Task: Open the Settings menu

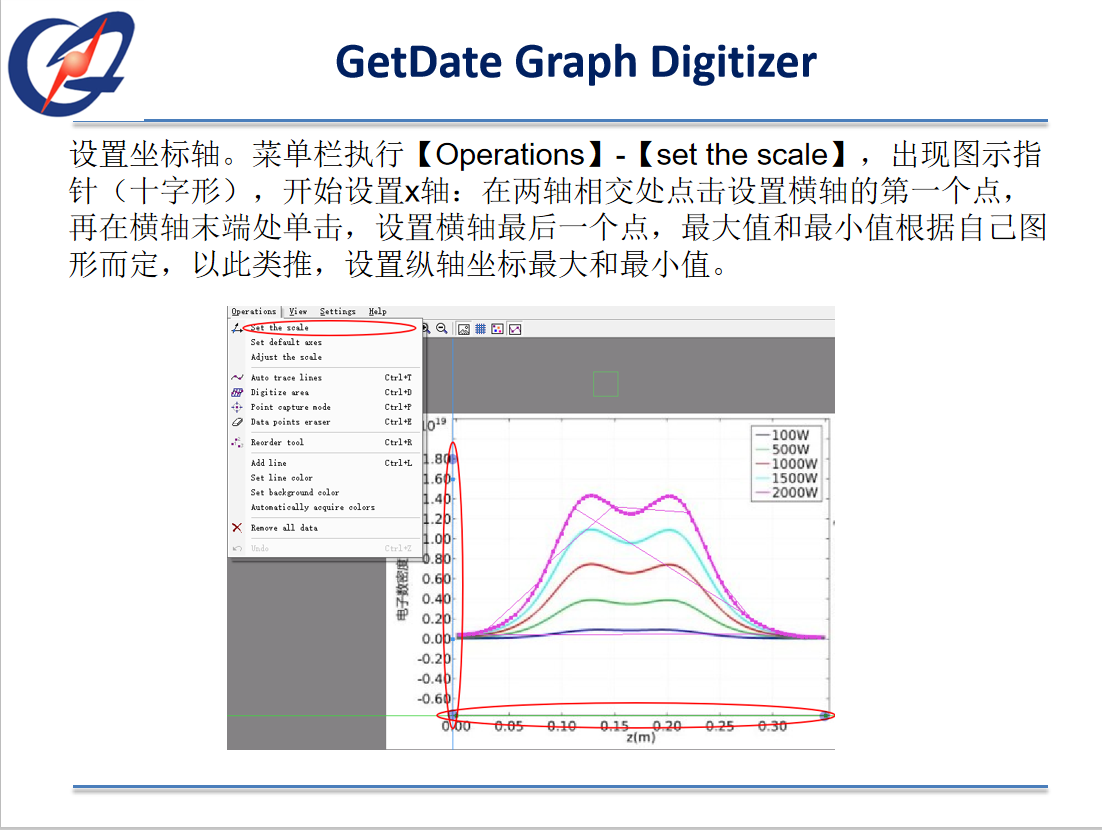Action: (337, 311)
